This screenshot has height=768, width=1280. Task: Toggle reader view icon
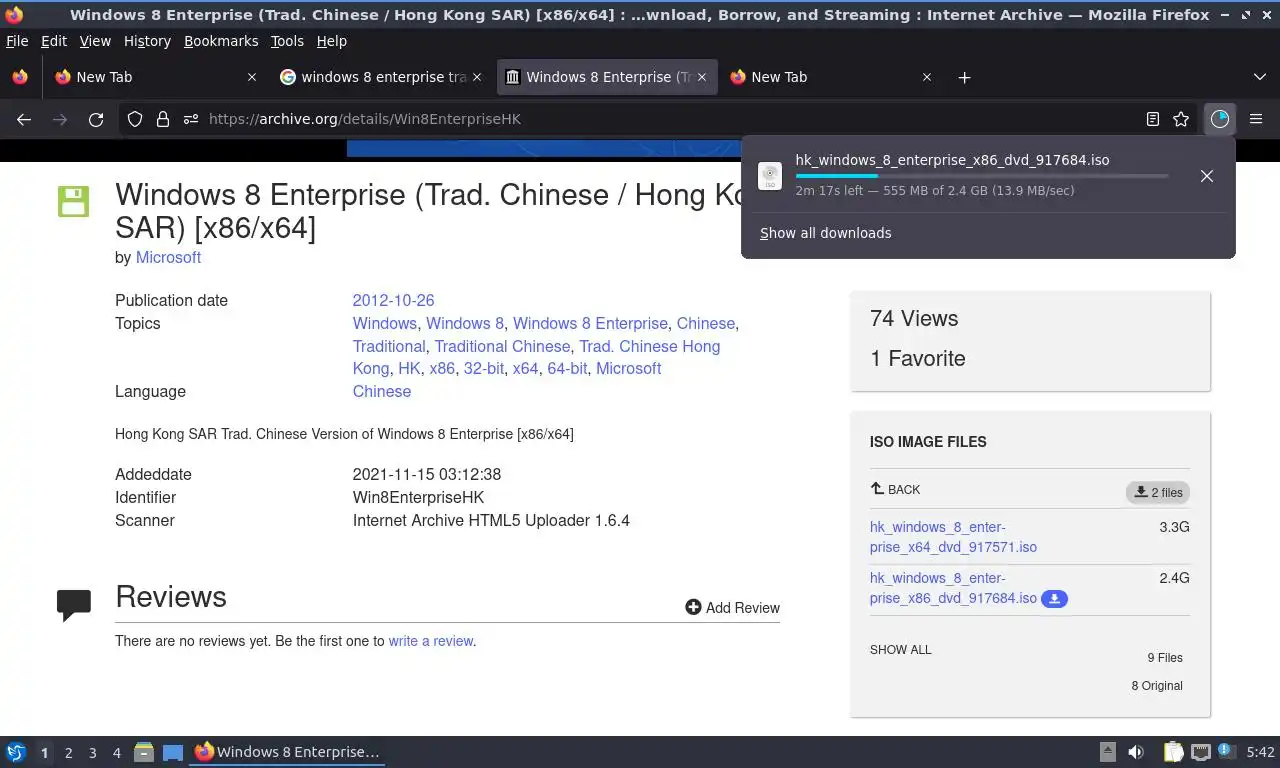point(1153,119)
